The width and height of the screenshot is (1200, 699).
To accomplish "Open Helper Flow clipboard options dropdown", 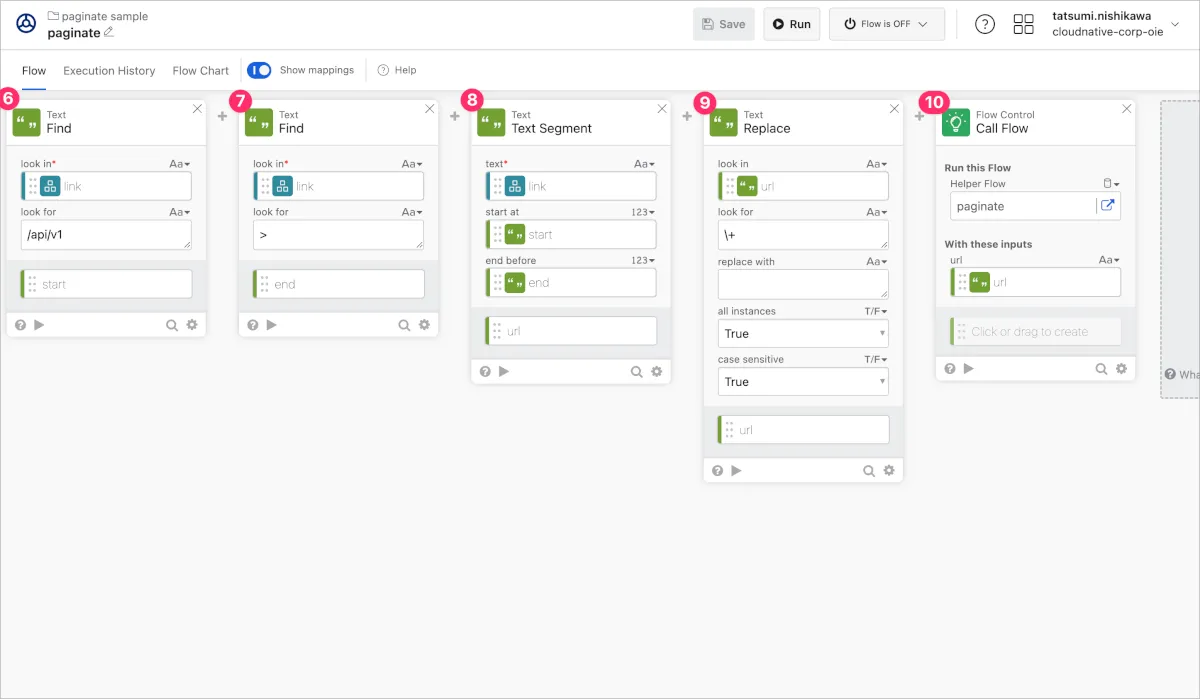I will (1111, 184).
